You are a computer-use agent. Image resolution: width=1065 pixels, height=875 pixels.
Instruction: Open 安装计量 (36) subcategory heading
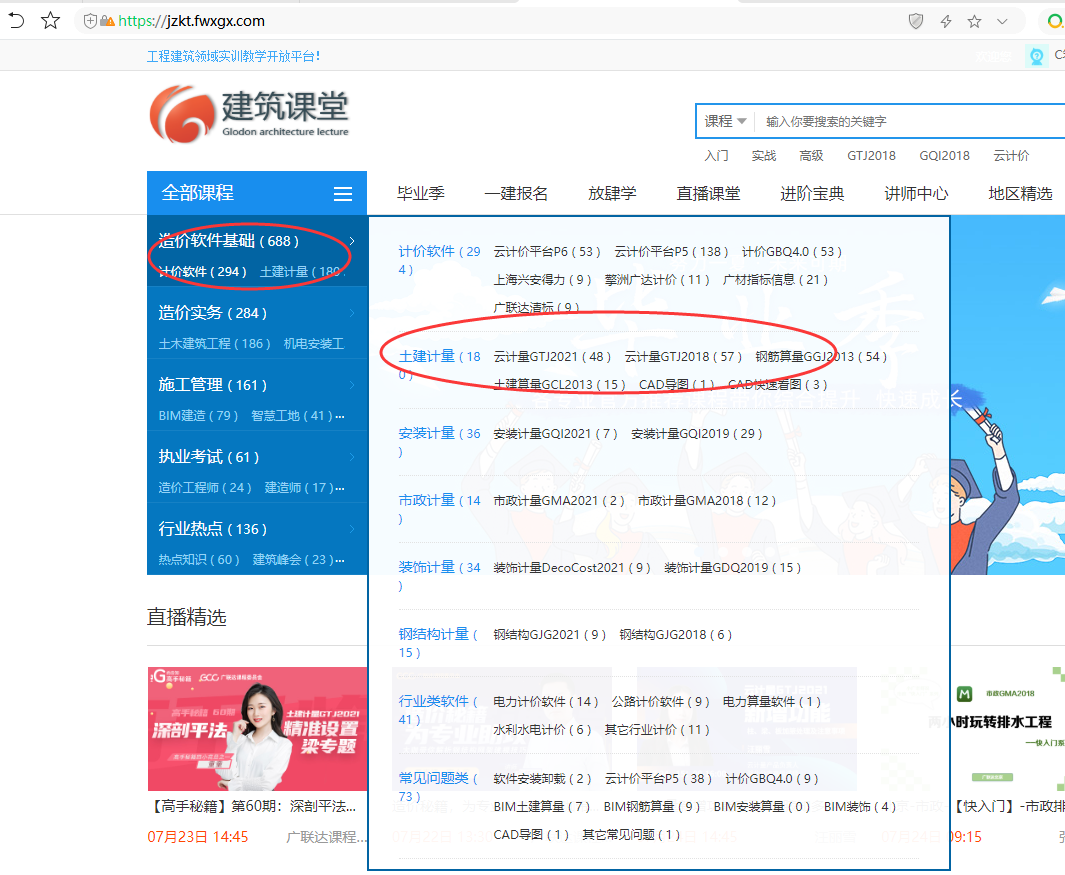439,442
